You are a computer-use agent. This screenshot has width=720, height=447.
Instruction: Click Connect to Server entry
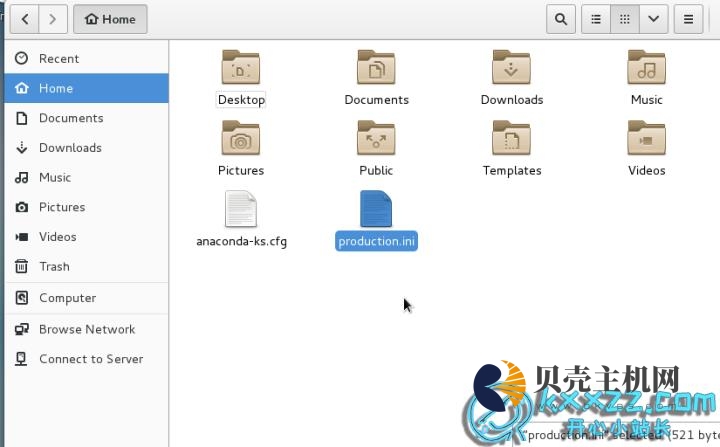click(x=90, y=359)
